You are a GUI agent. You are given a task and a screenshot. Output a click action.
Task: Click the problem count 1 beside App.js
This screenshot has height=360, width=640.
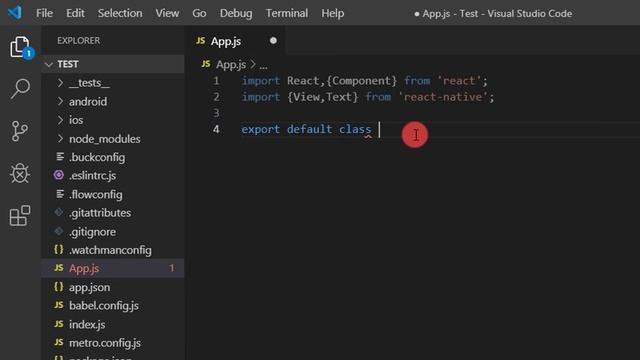coord(172,268)
